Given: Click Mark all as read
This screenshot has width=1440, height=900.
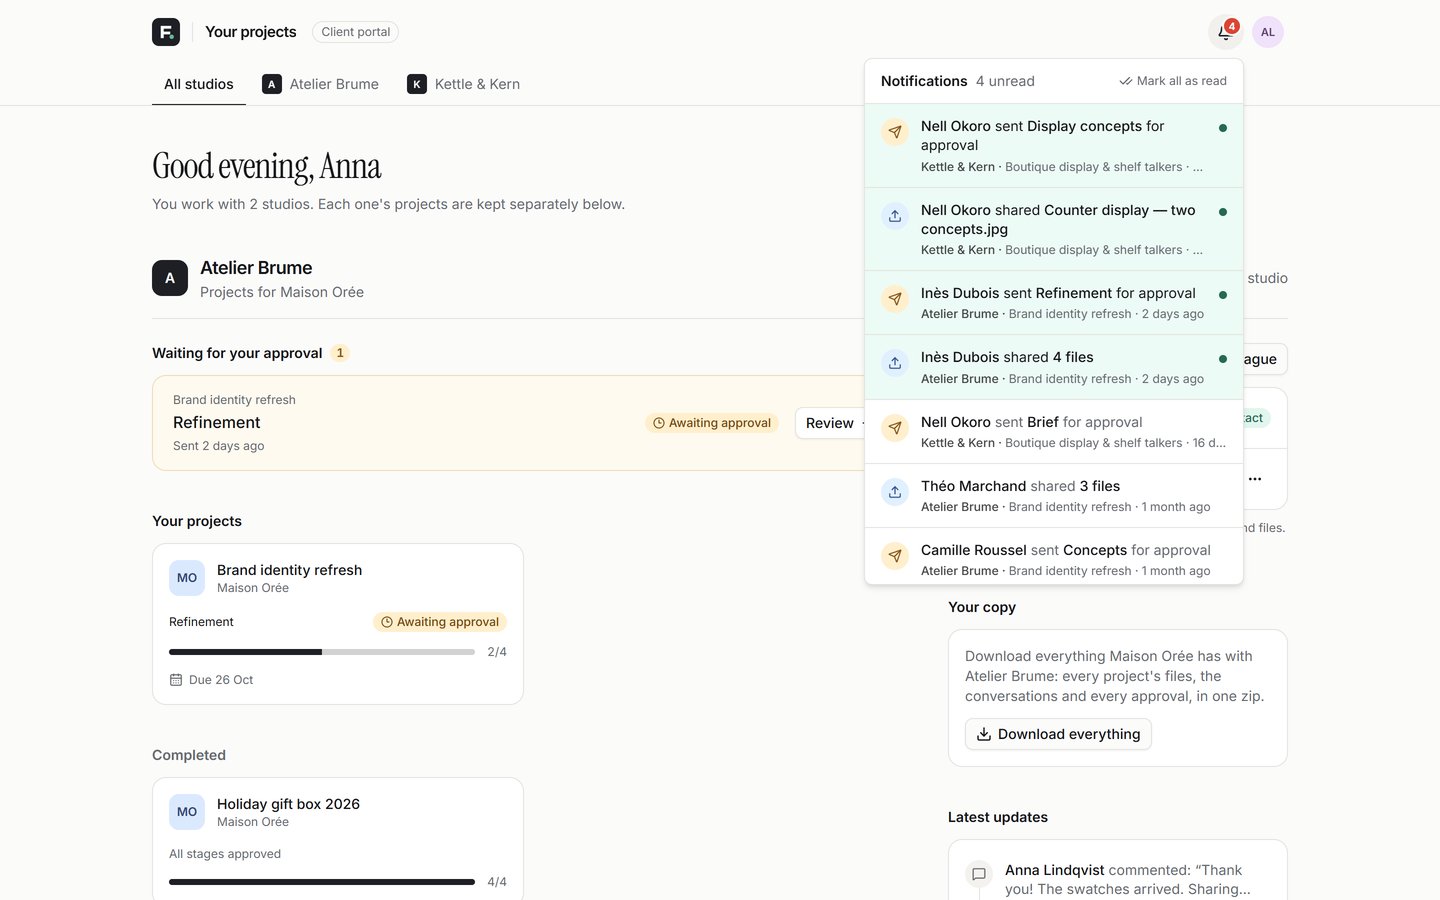Looking at the screenshot, I should 1173,81.
